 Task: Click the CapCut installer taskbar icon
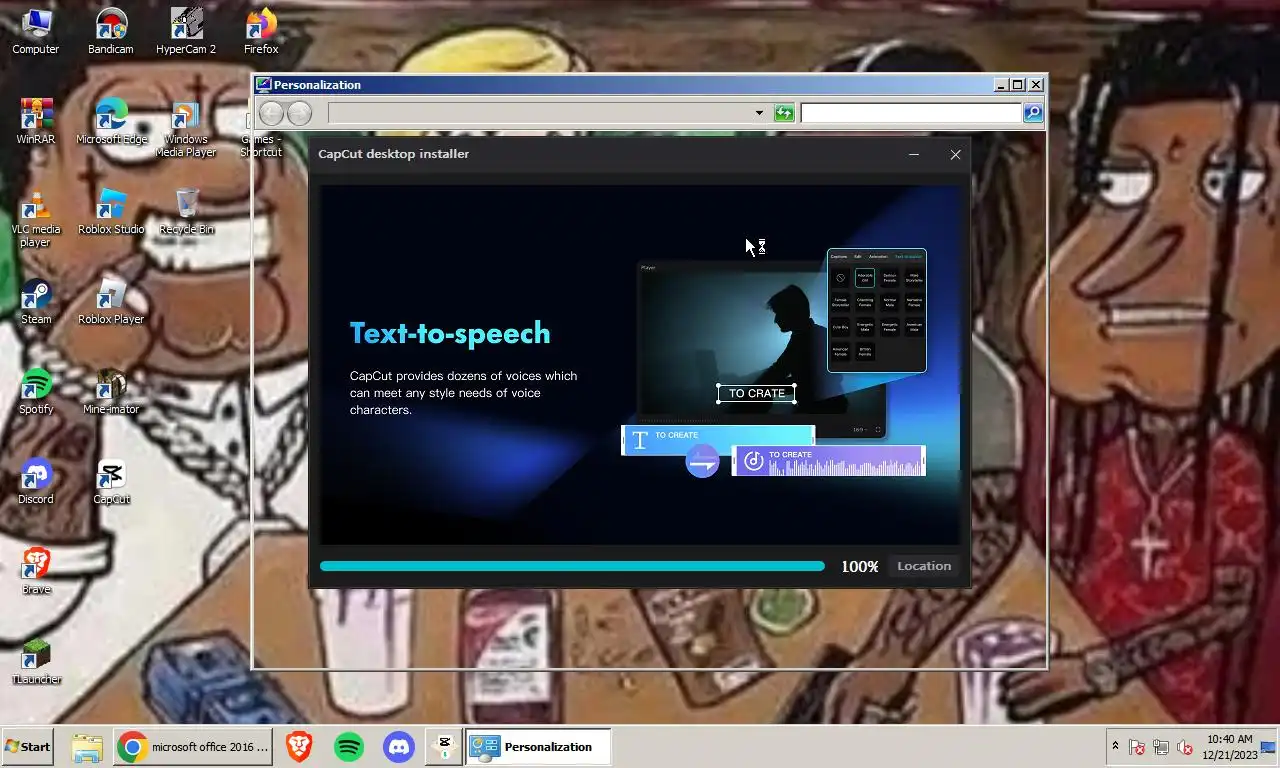(x=444, y=747)
